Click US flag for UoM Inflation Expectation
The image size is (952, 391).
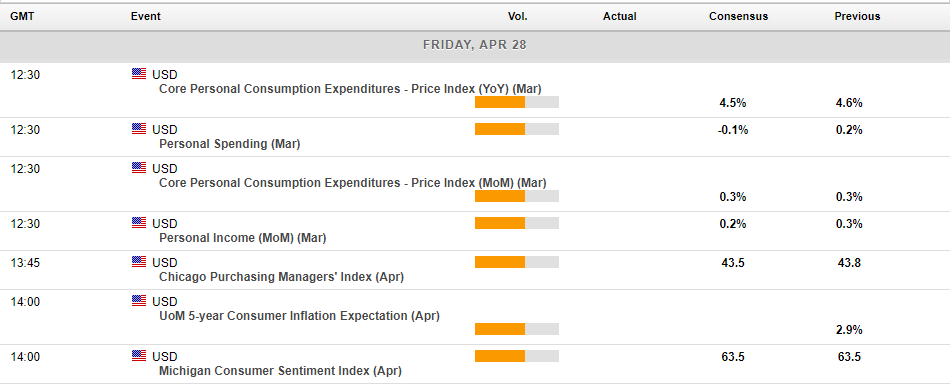coord(139,301)
